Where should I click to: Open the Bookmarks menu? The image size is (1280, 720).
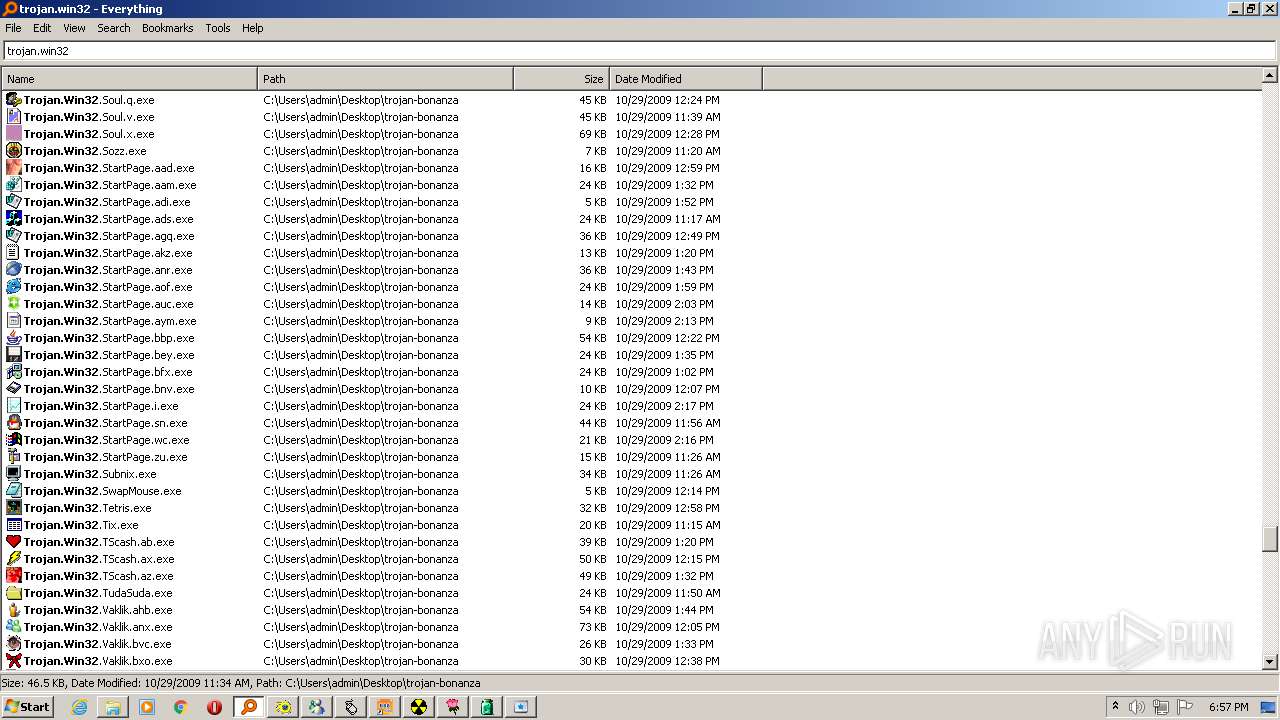click(167, 28)
